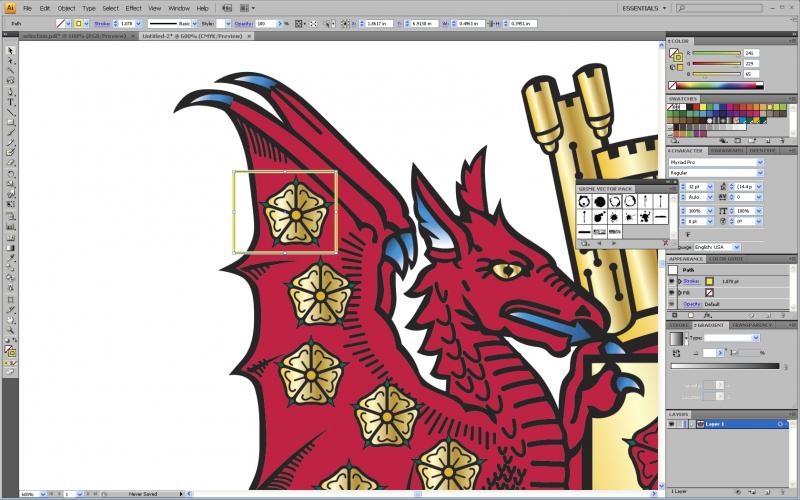Close the Grime Vector Pack panel

(675, 182)
